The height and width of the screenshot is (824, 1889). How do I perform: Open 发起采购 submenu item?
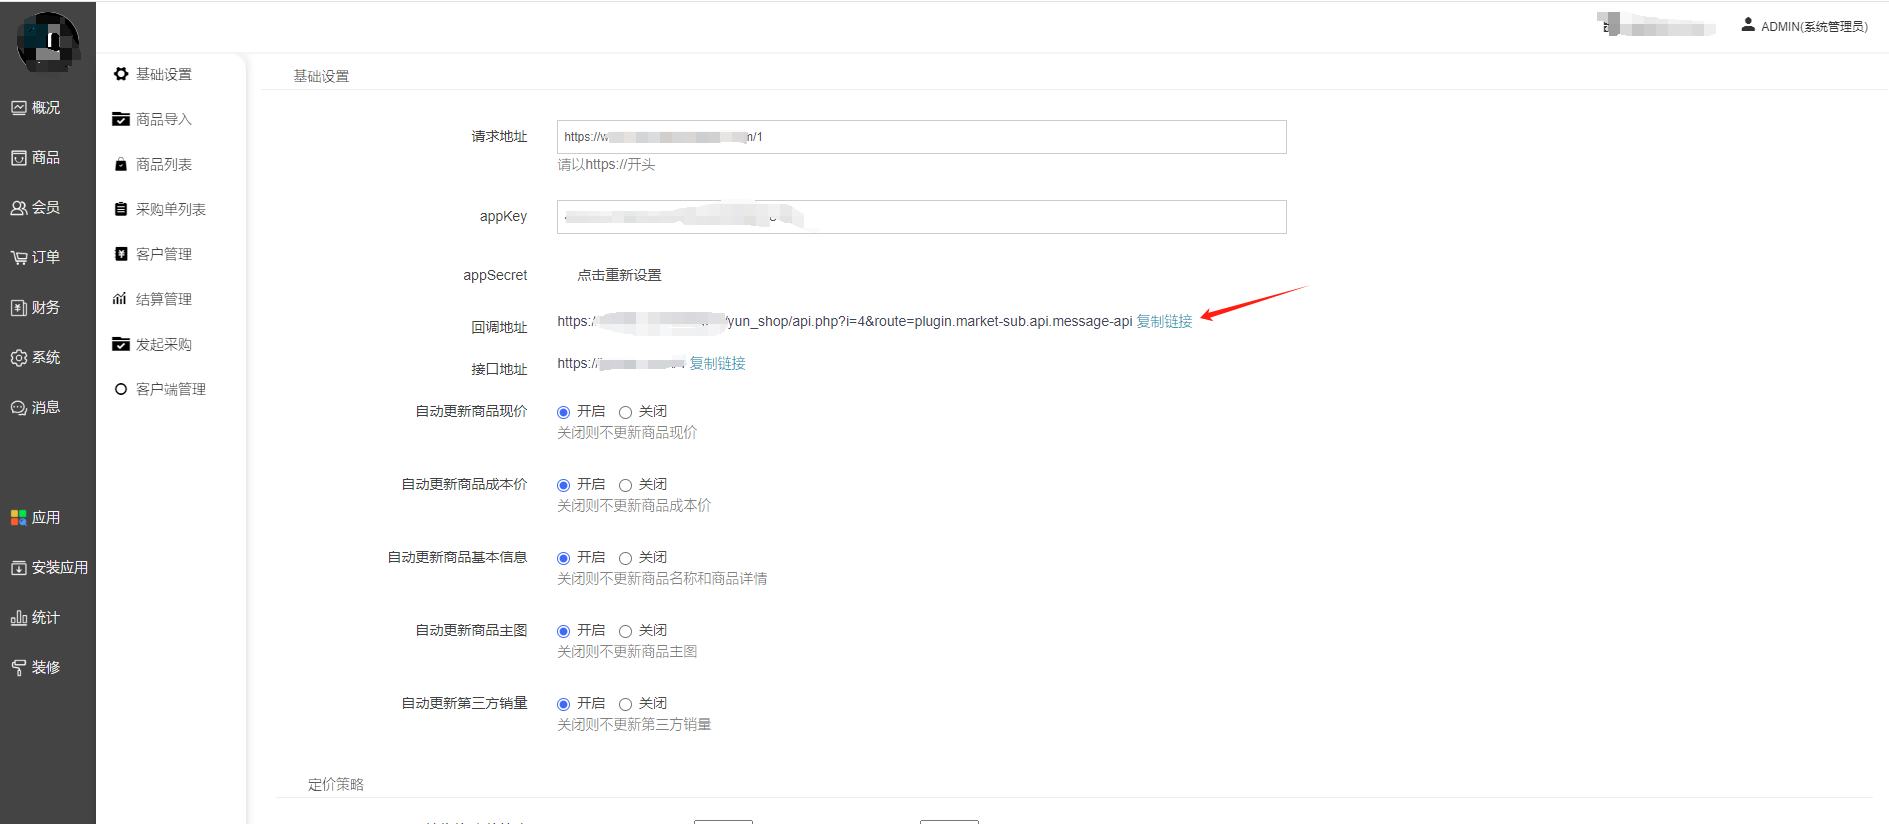pyautogui.click(x=164, y=344)
